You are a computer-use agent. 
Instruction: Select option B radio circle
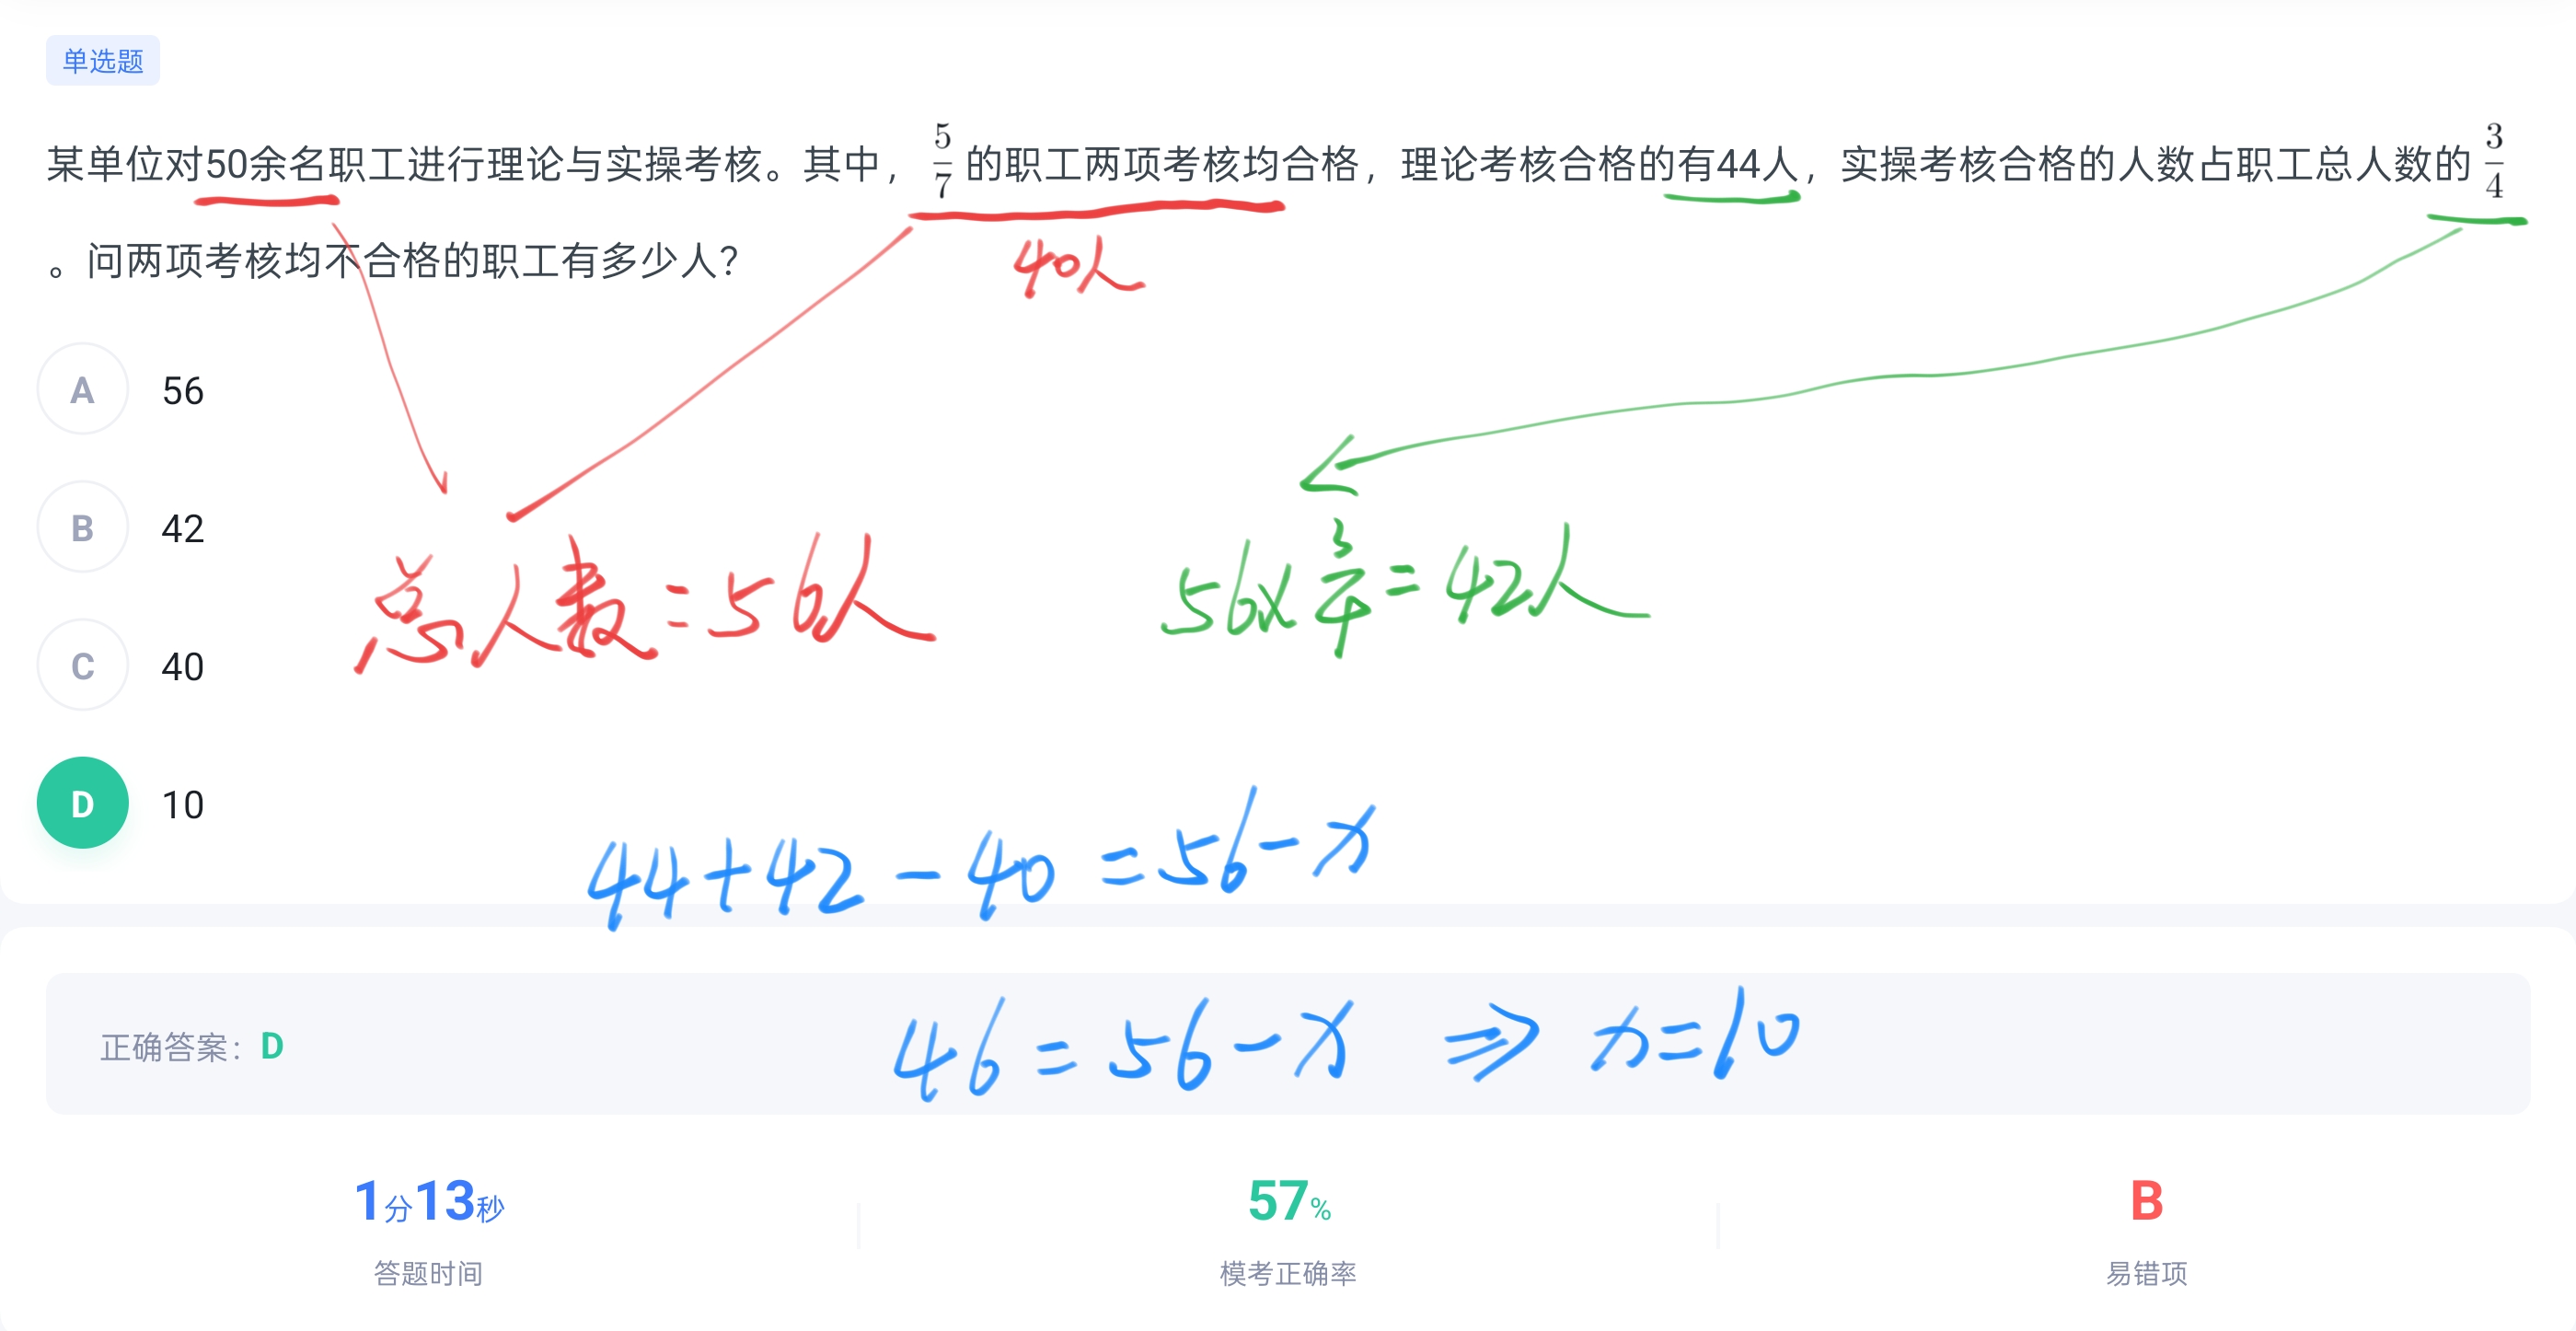(x=83, y=527)
